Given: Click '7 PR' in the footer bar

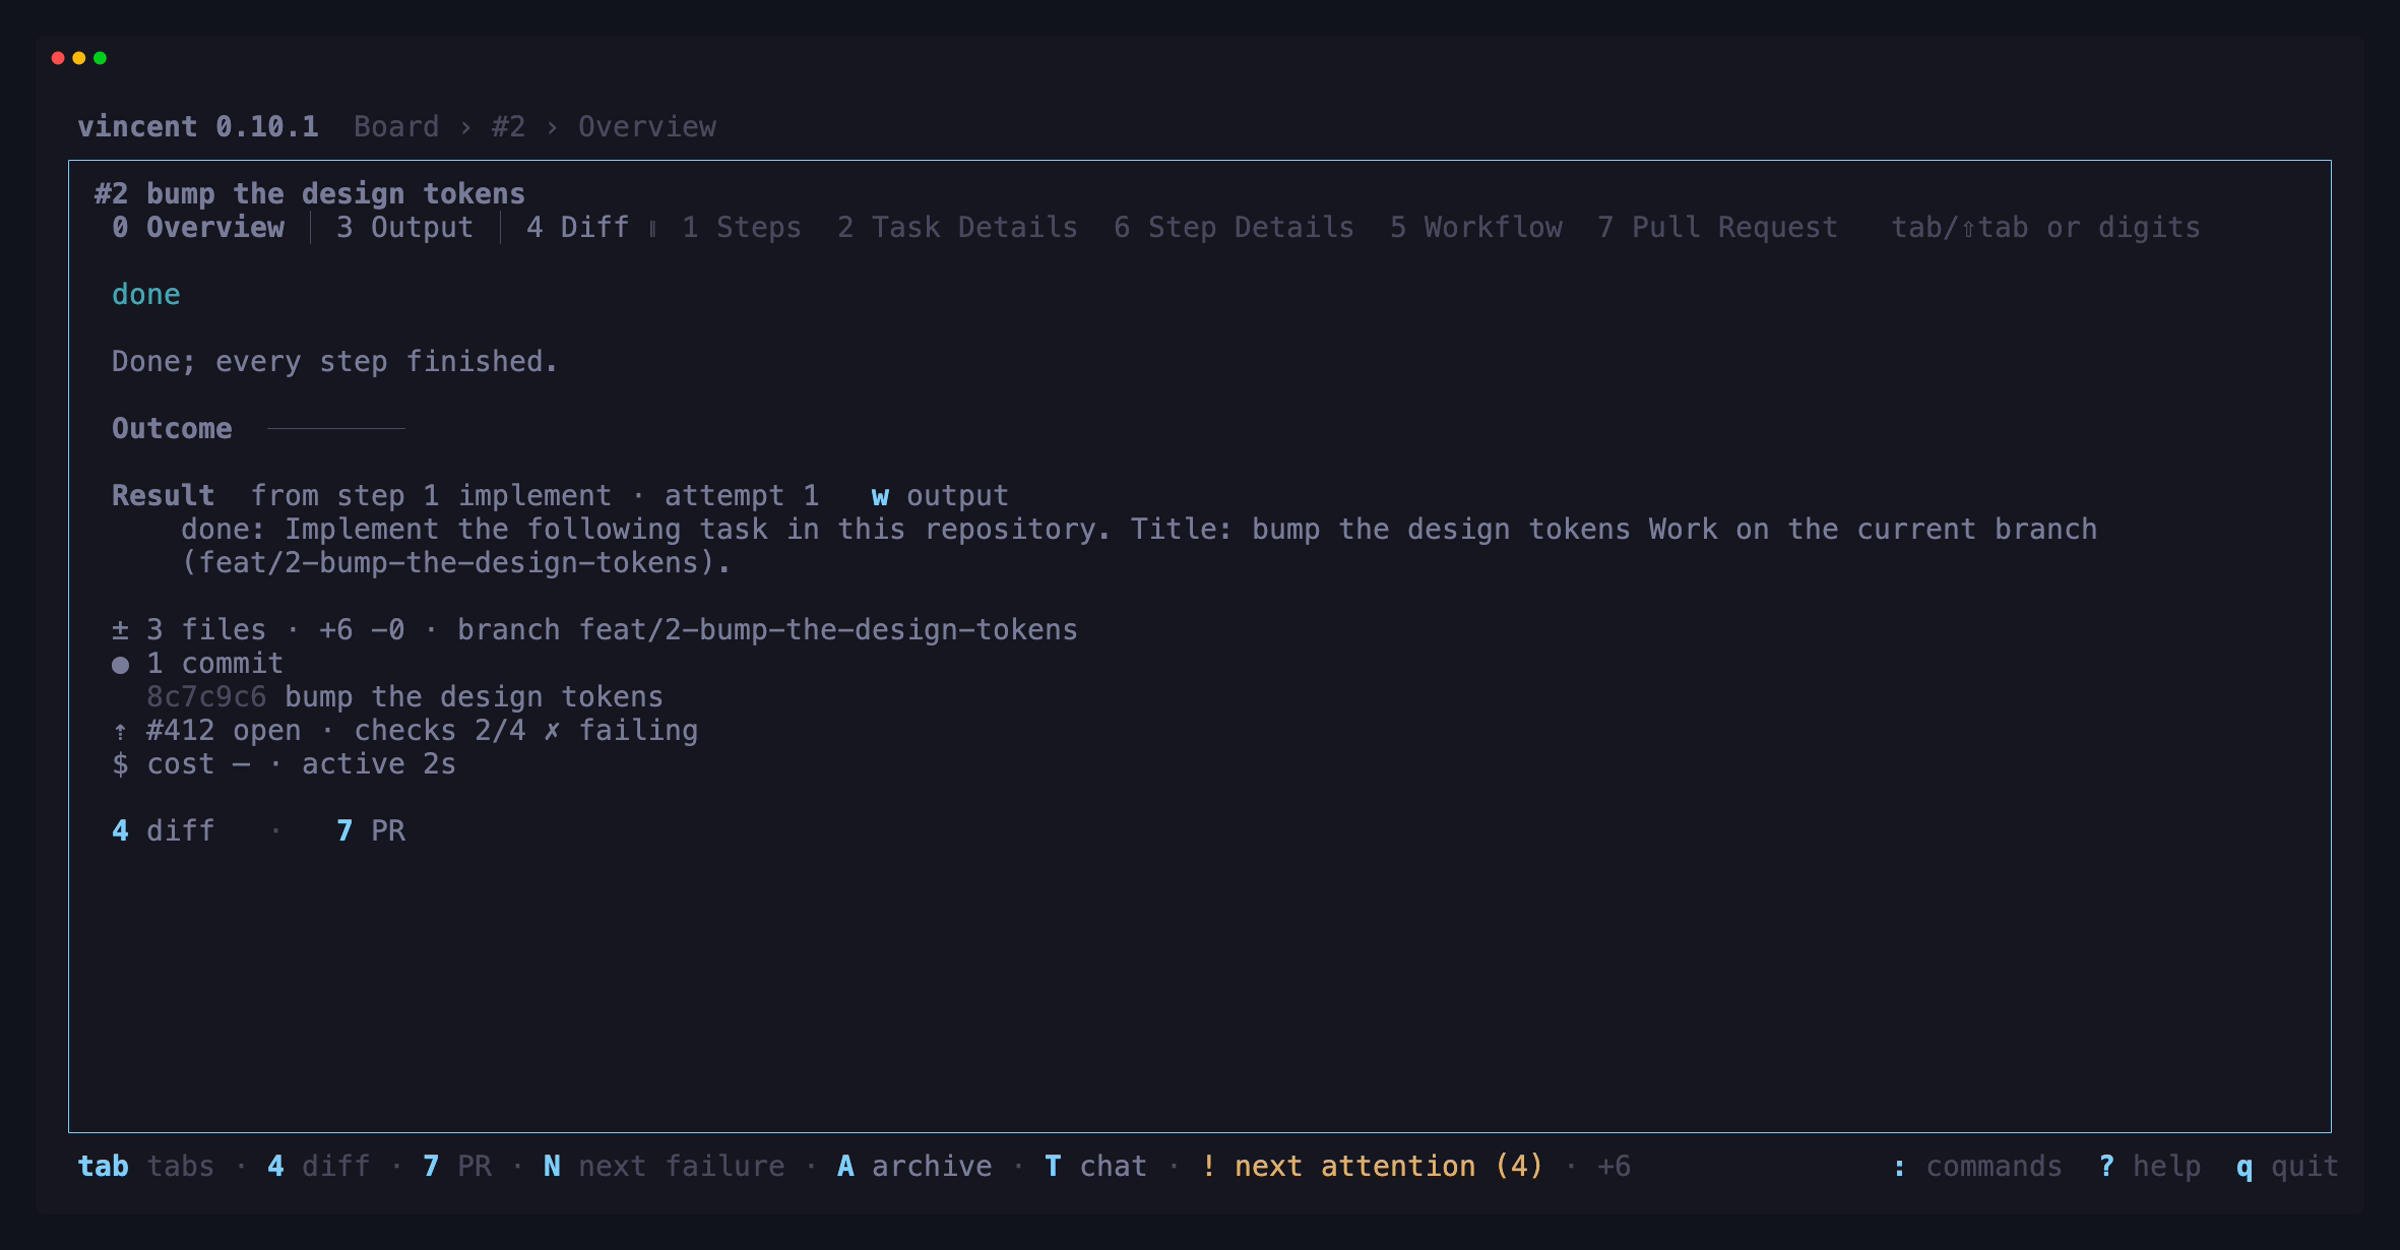Looking at the screenshot, I should pos(457,1167).
